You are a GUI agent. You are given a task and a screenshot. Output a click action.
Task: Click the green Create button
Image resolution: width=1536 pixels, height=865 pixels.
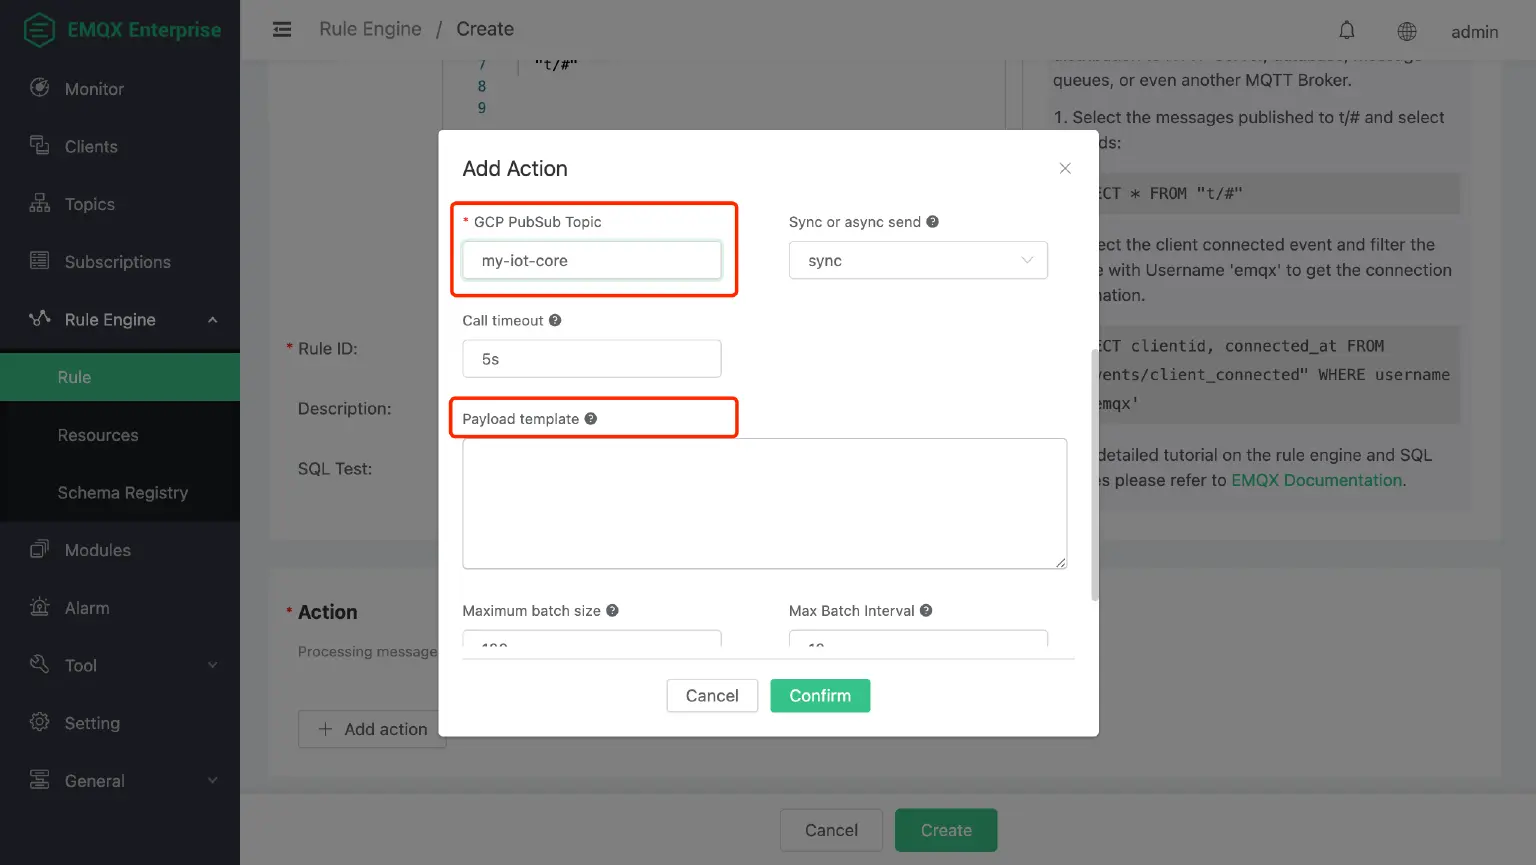click(944, 830)
